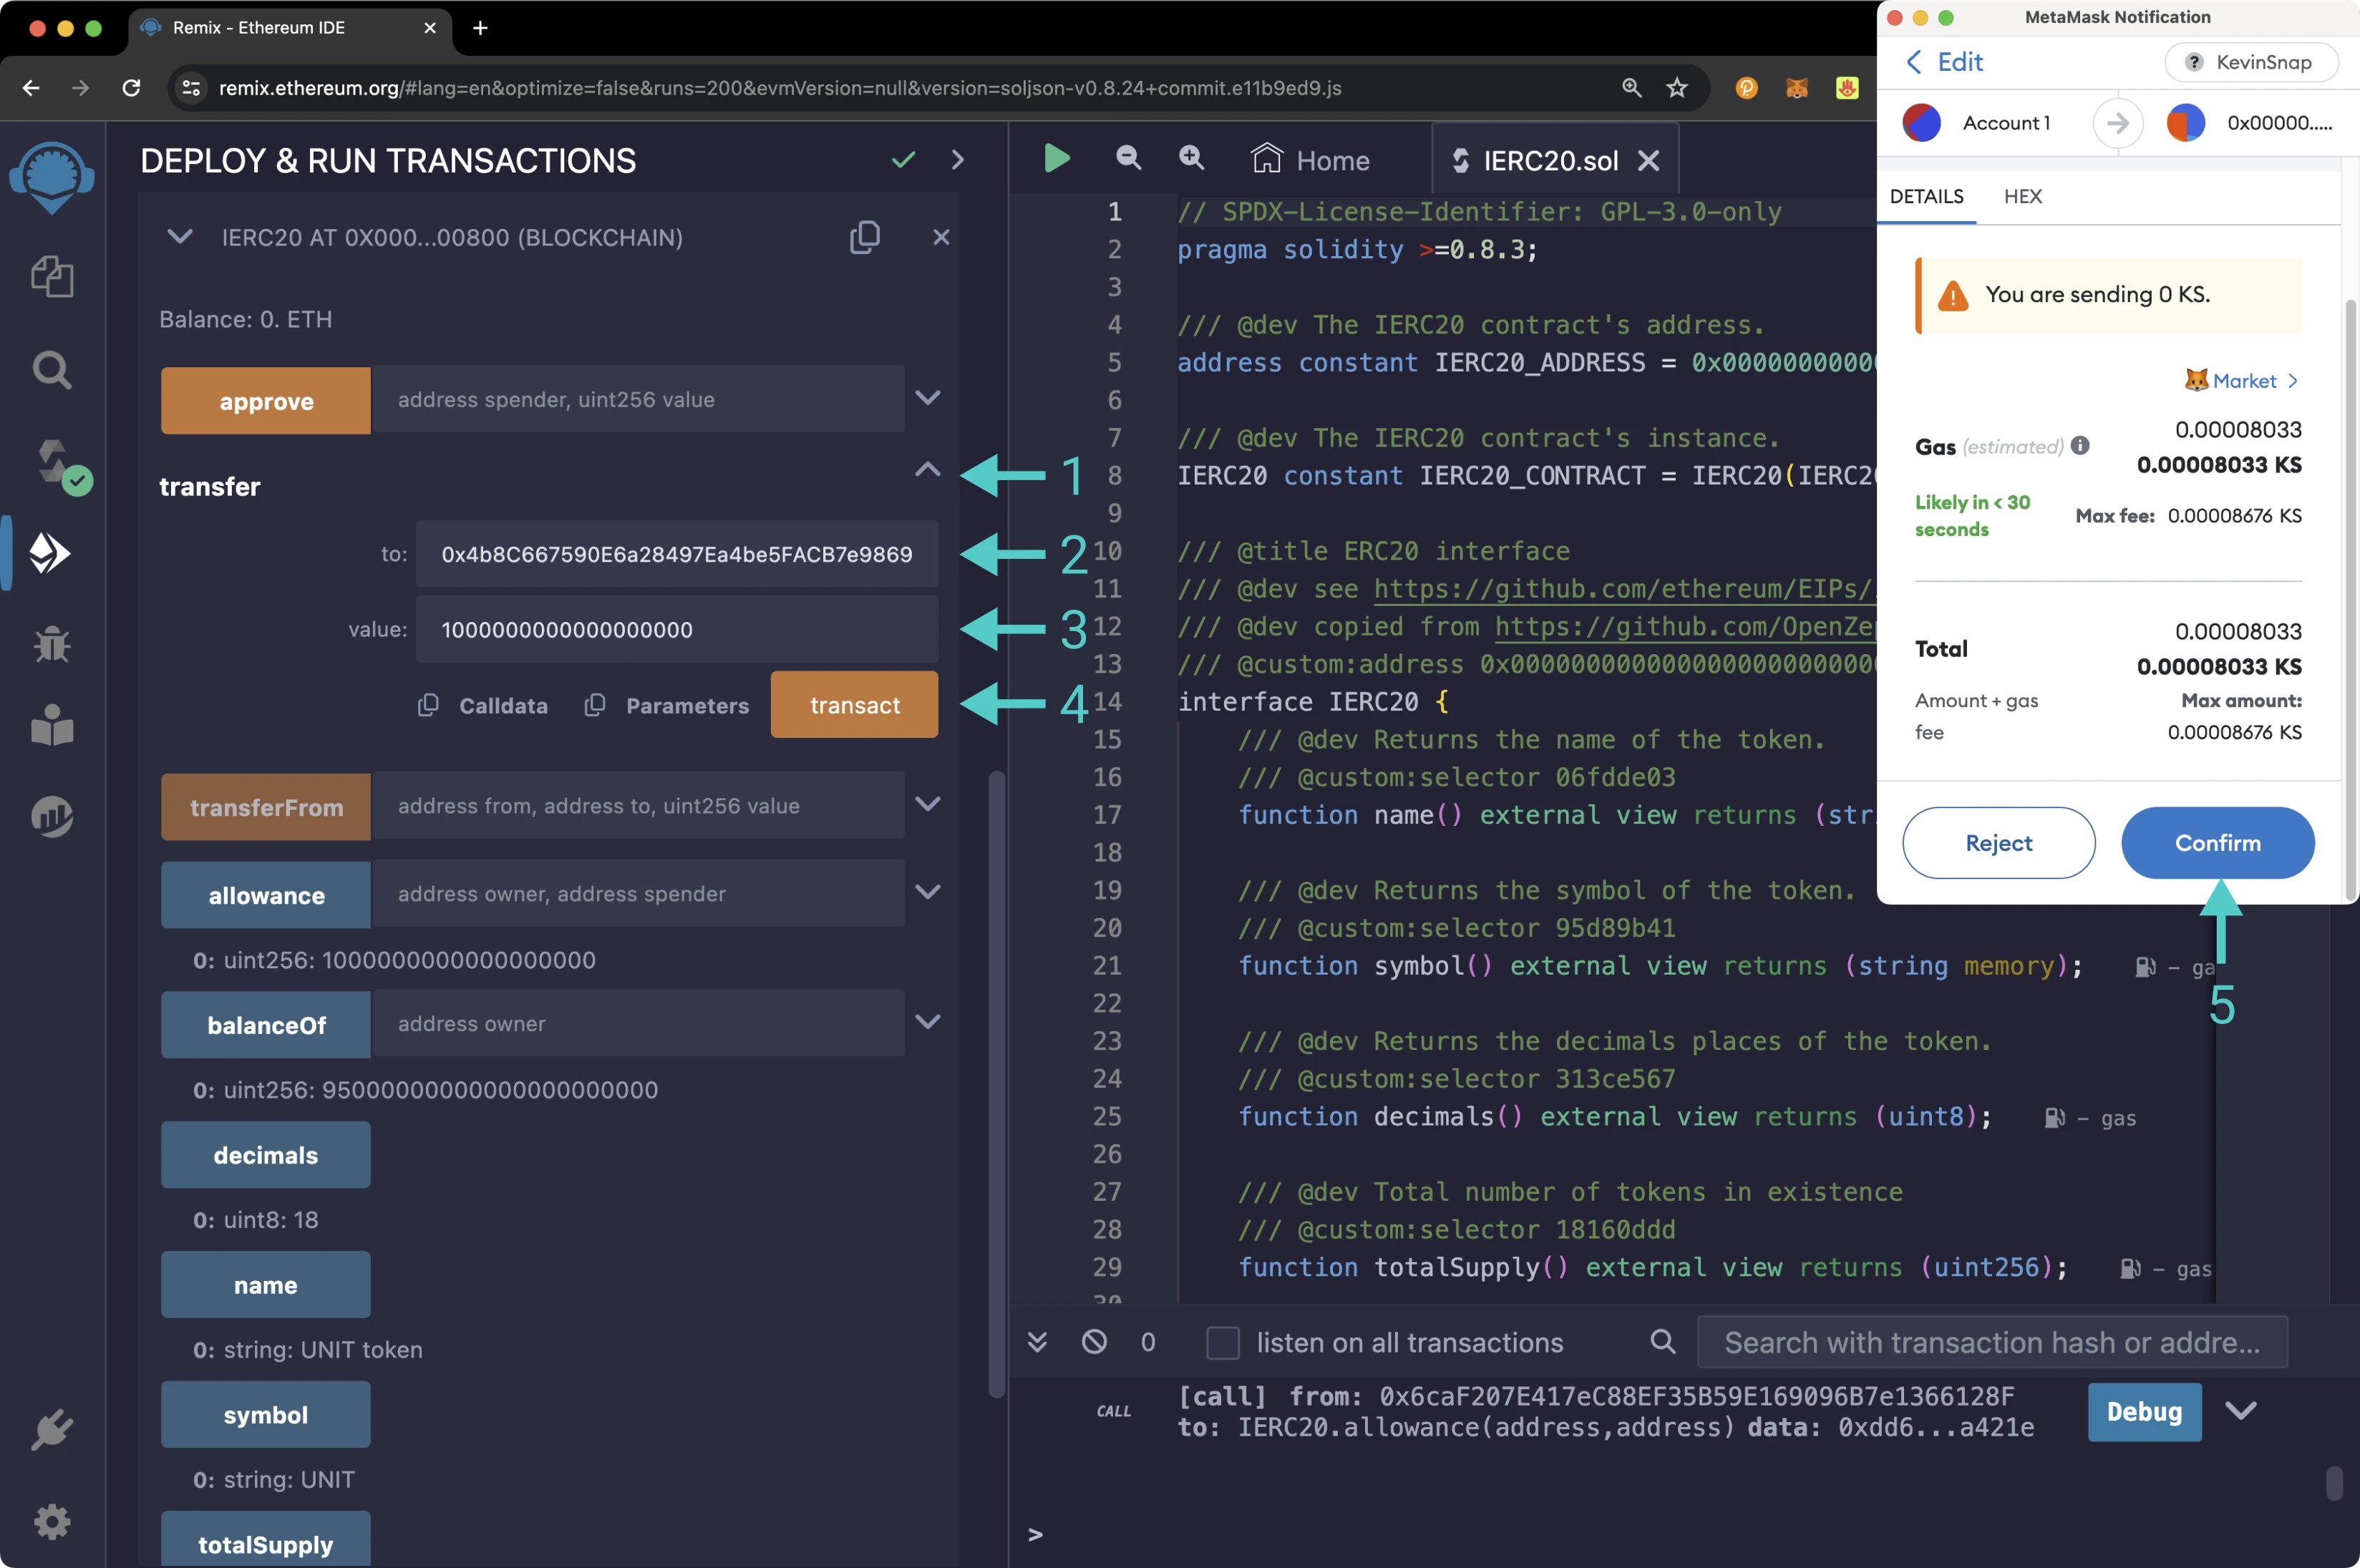Bookmark the page with star icon
This screenshot has height=1568, width=2360.
coord(1677,88)
